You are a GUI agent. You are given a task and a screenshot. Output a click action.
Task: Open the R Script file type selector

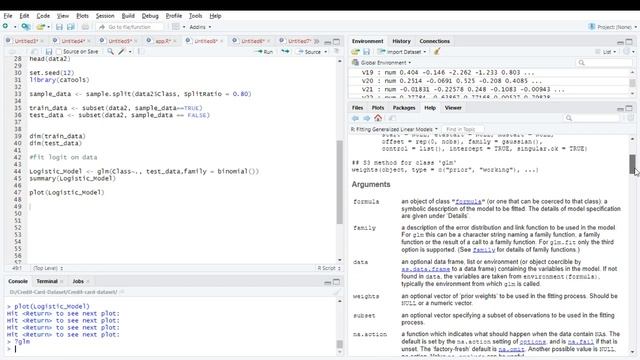329,268
